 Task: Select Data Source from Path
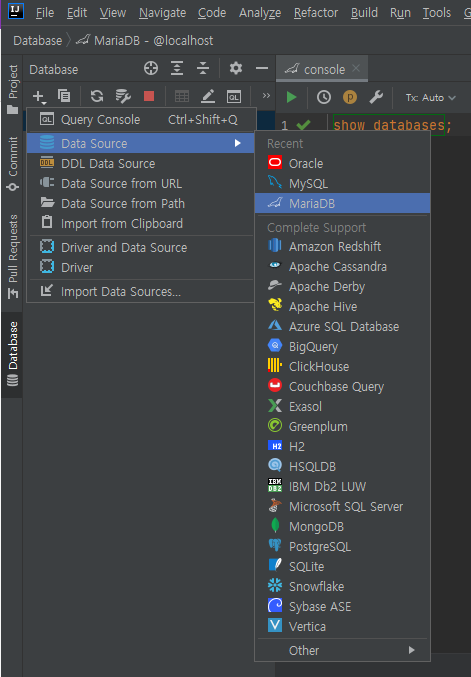click(140, 203)
